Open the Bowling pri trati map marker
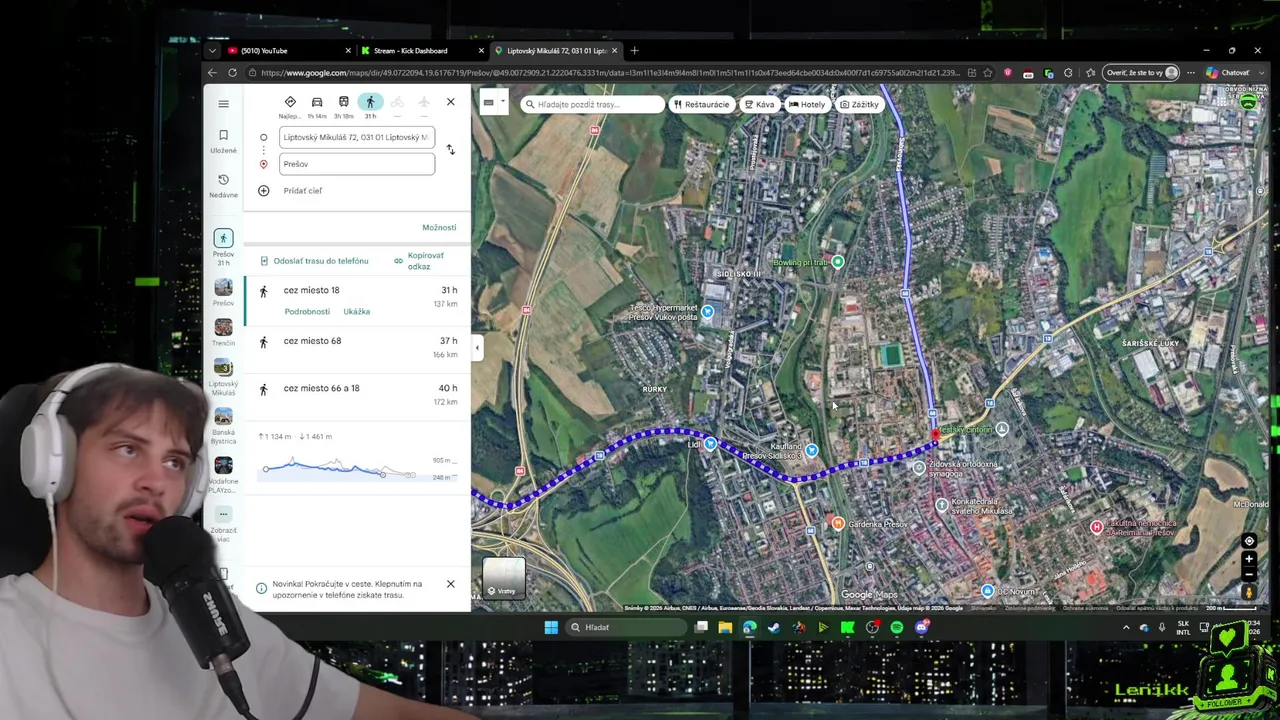The width and height of the screenshot is (1280, 720). point(838,262)
